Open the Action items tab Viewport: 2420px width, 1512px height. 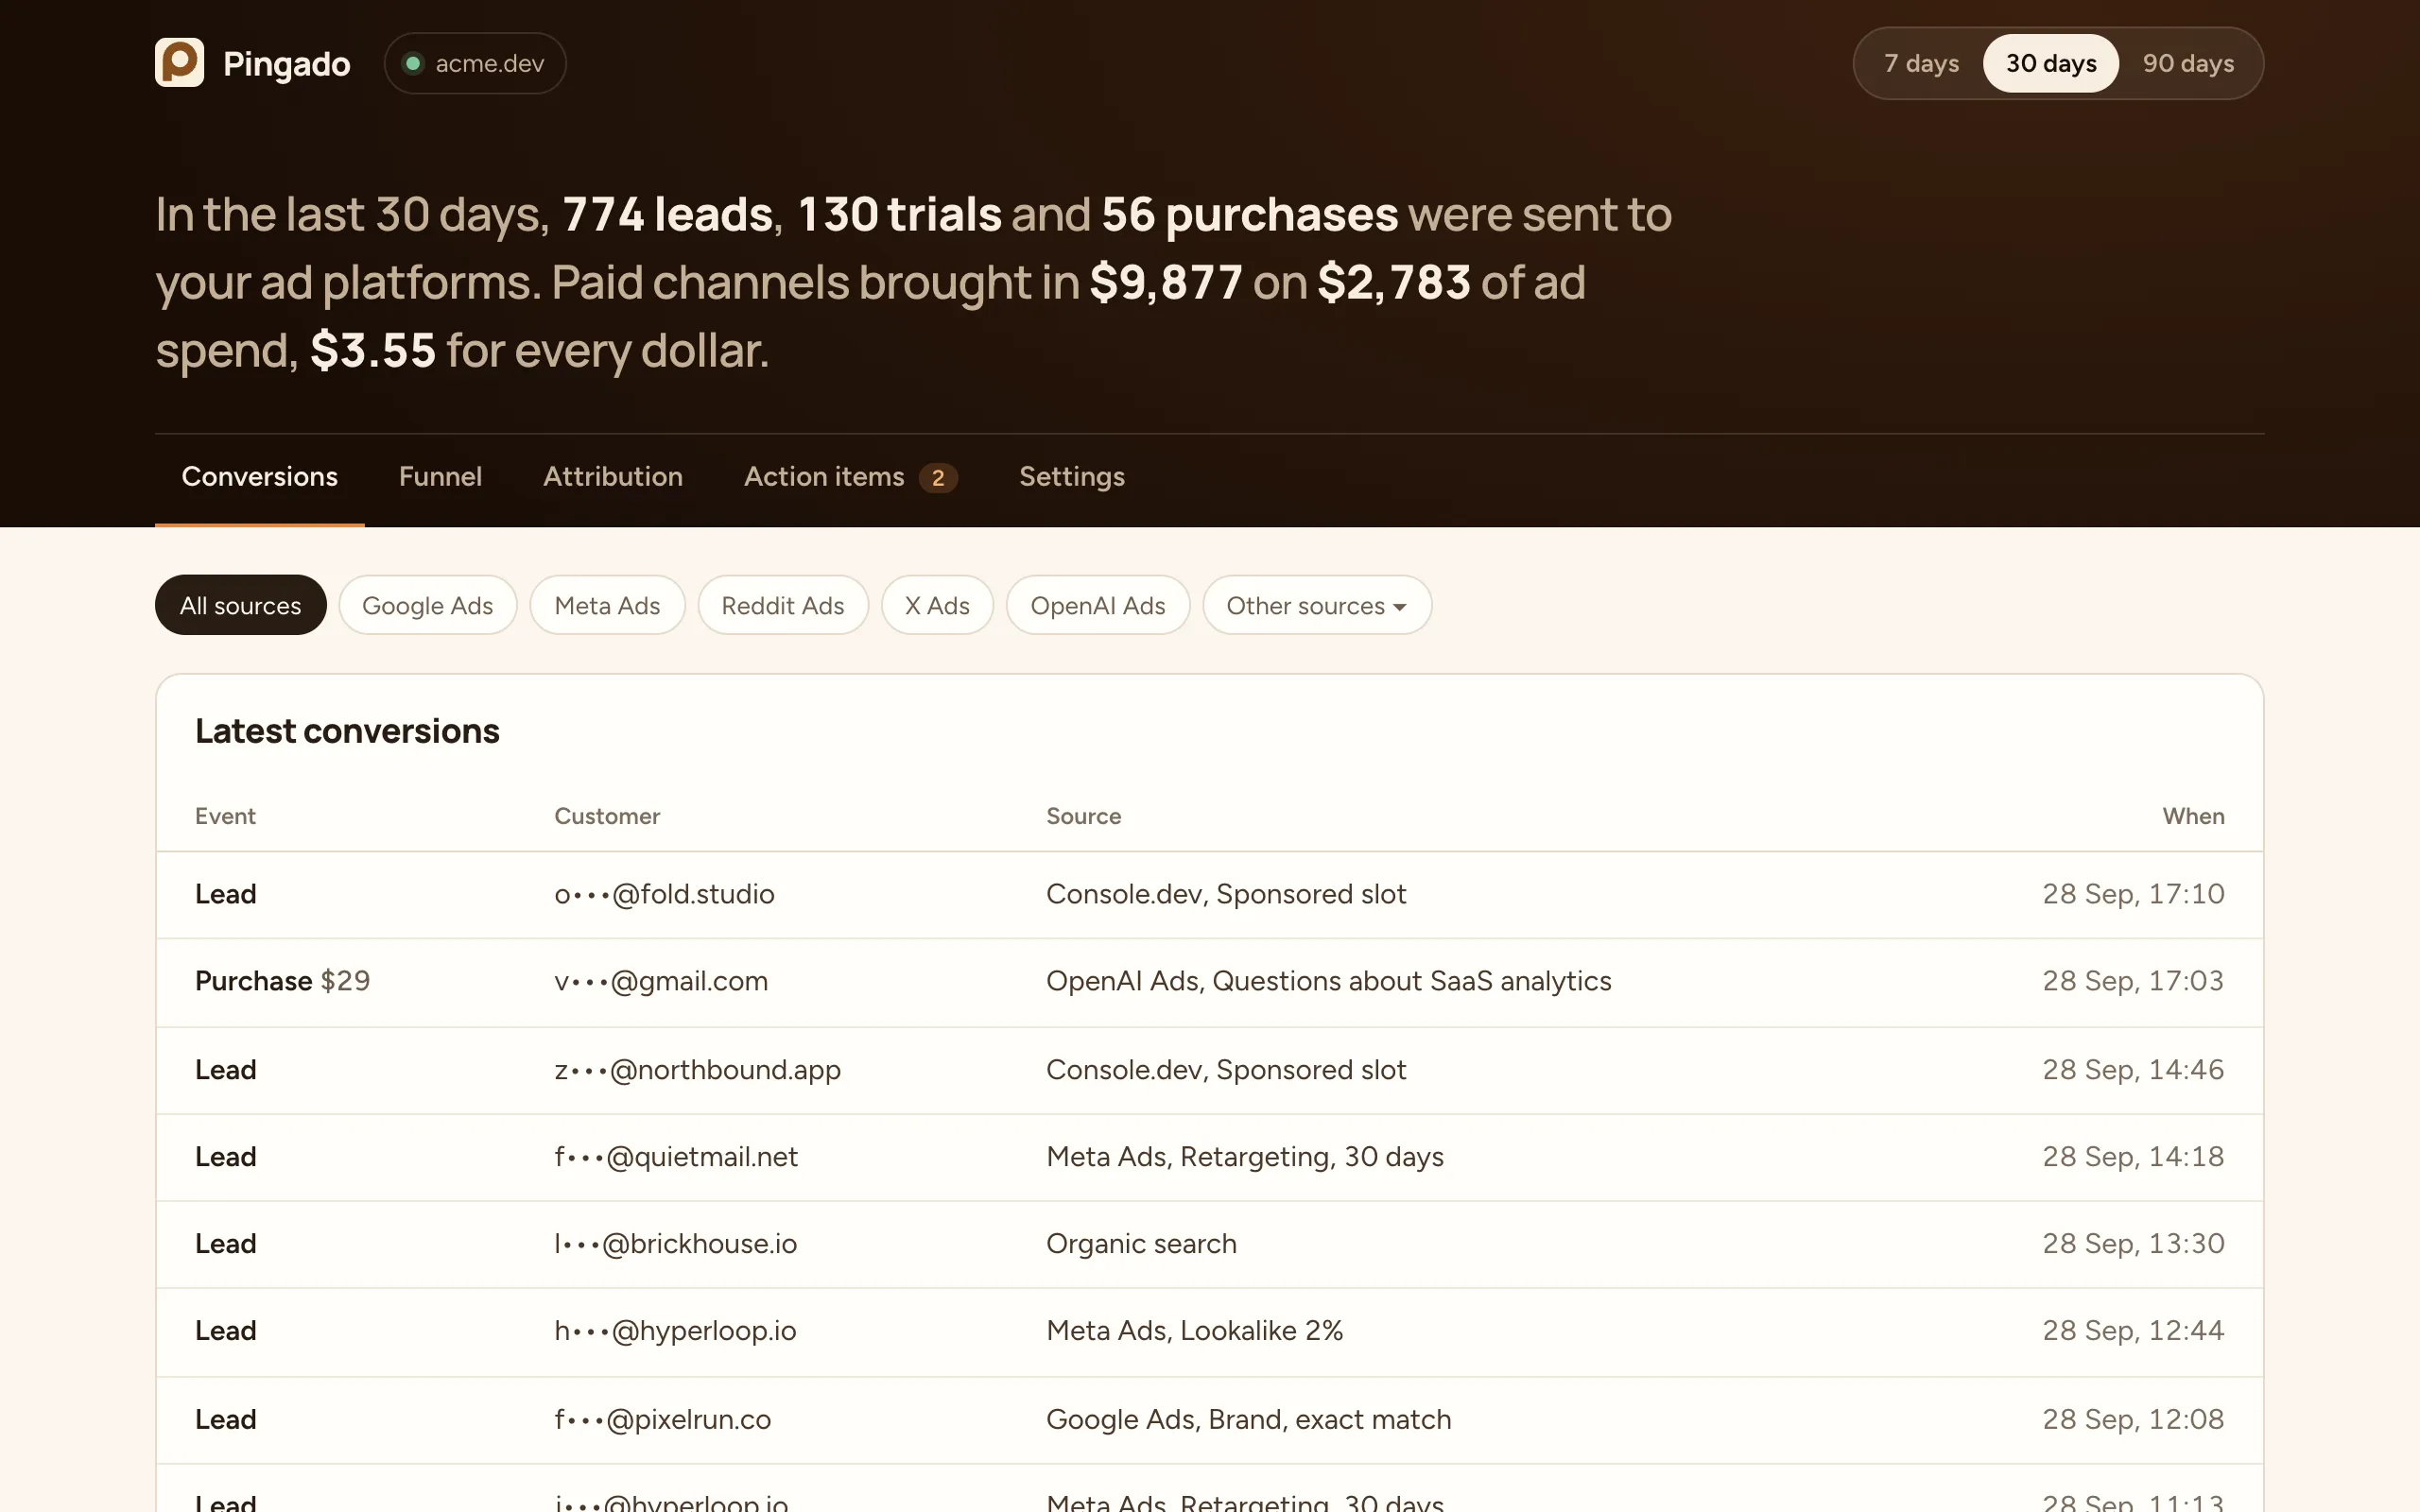pos(850,477)
